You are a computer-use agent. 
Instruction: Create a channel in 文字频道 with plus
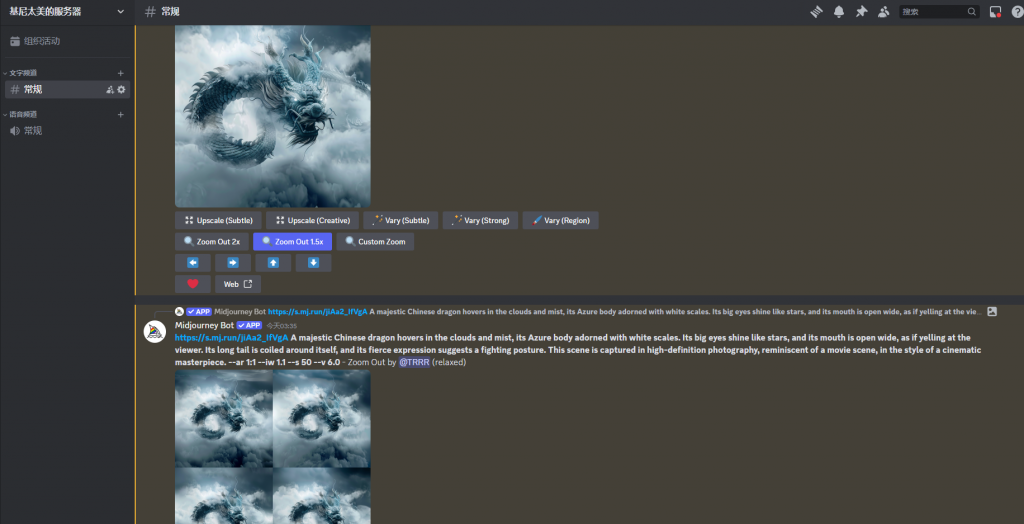120,73
